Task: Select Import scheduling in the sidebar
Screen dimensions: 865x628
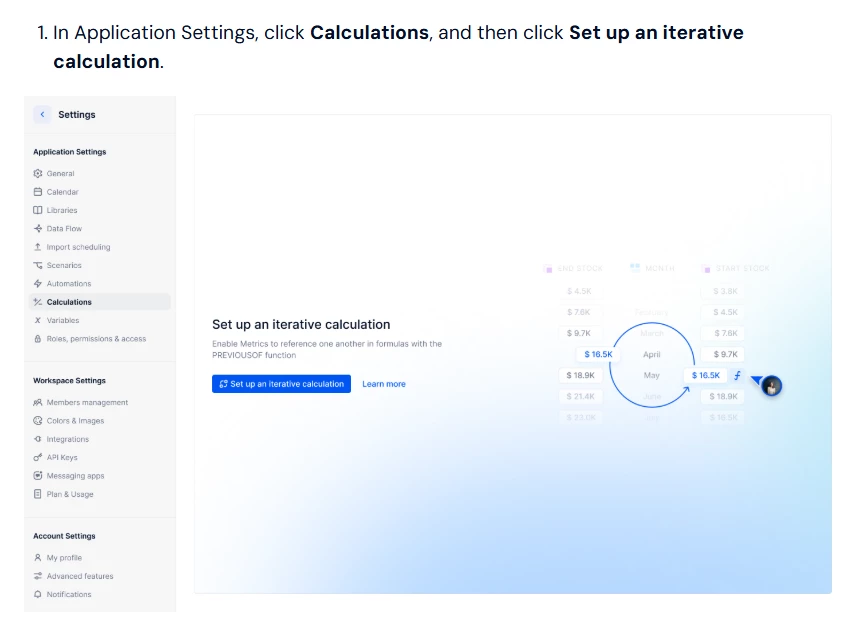Action: coord(78,247)
